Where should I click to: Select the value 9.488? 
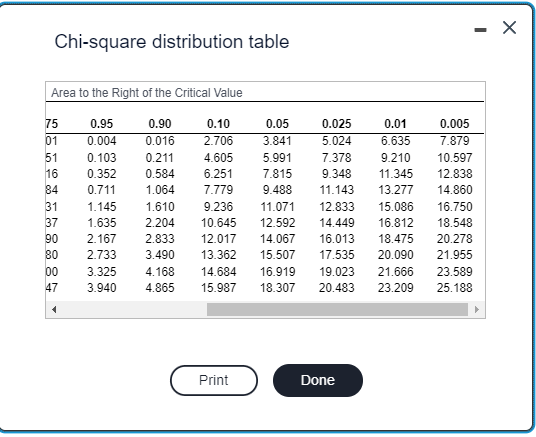(x=277, y=190)
